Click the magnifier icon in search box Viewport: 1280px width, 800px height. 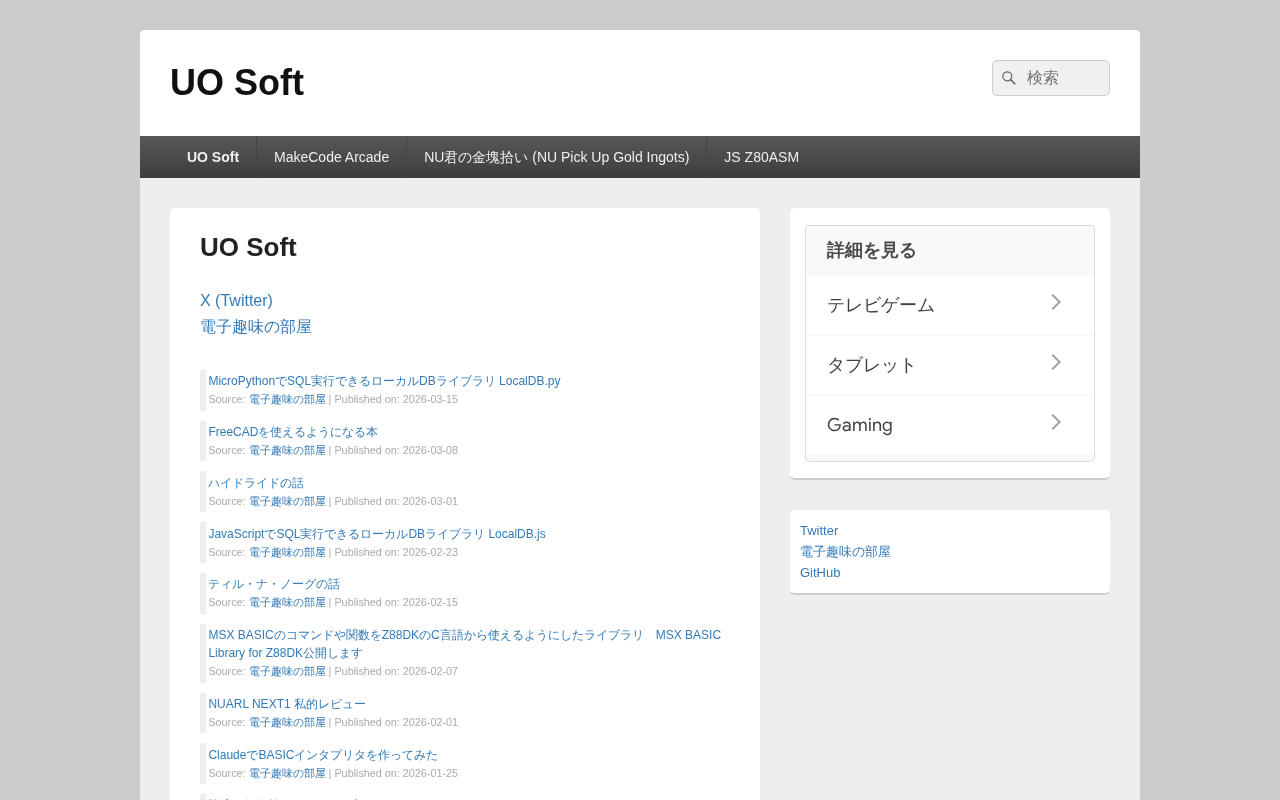1009,78
